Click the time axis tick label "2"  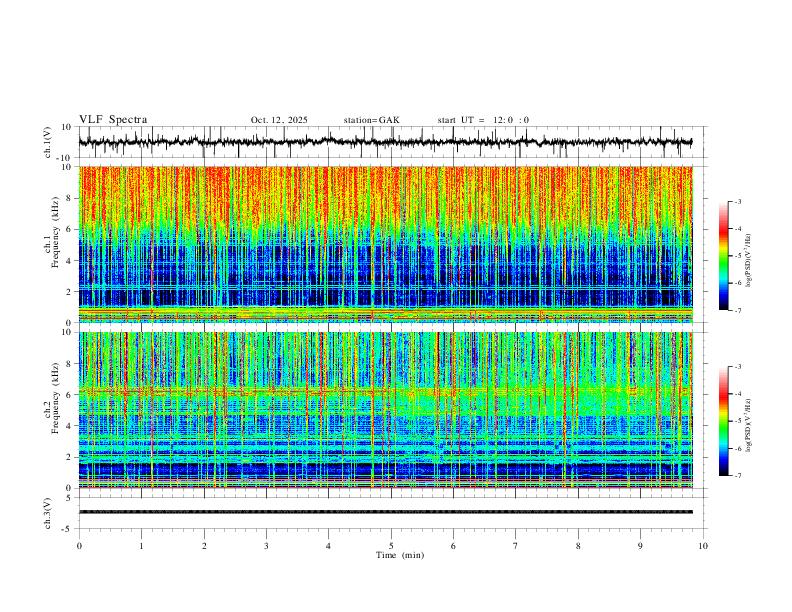click(204, 546)
